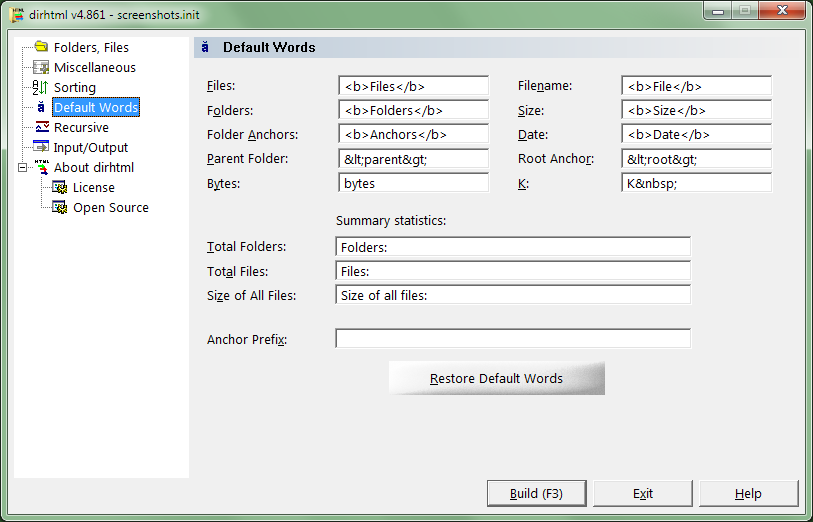813x522 pixels.
Task: Open the Recursive settings page
Action: click(x=81, y=127)
